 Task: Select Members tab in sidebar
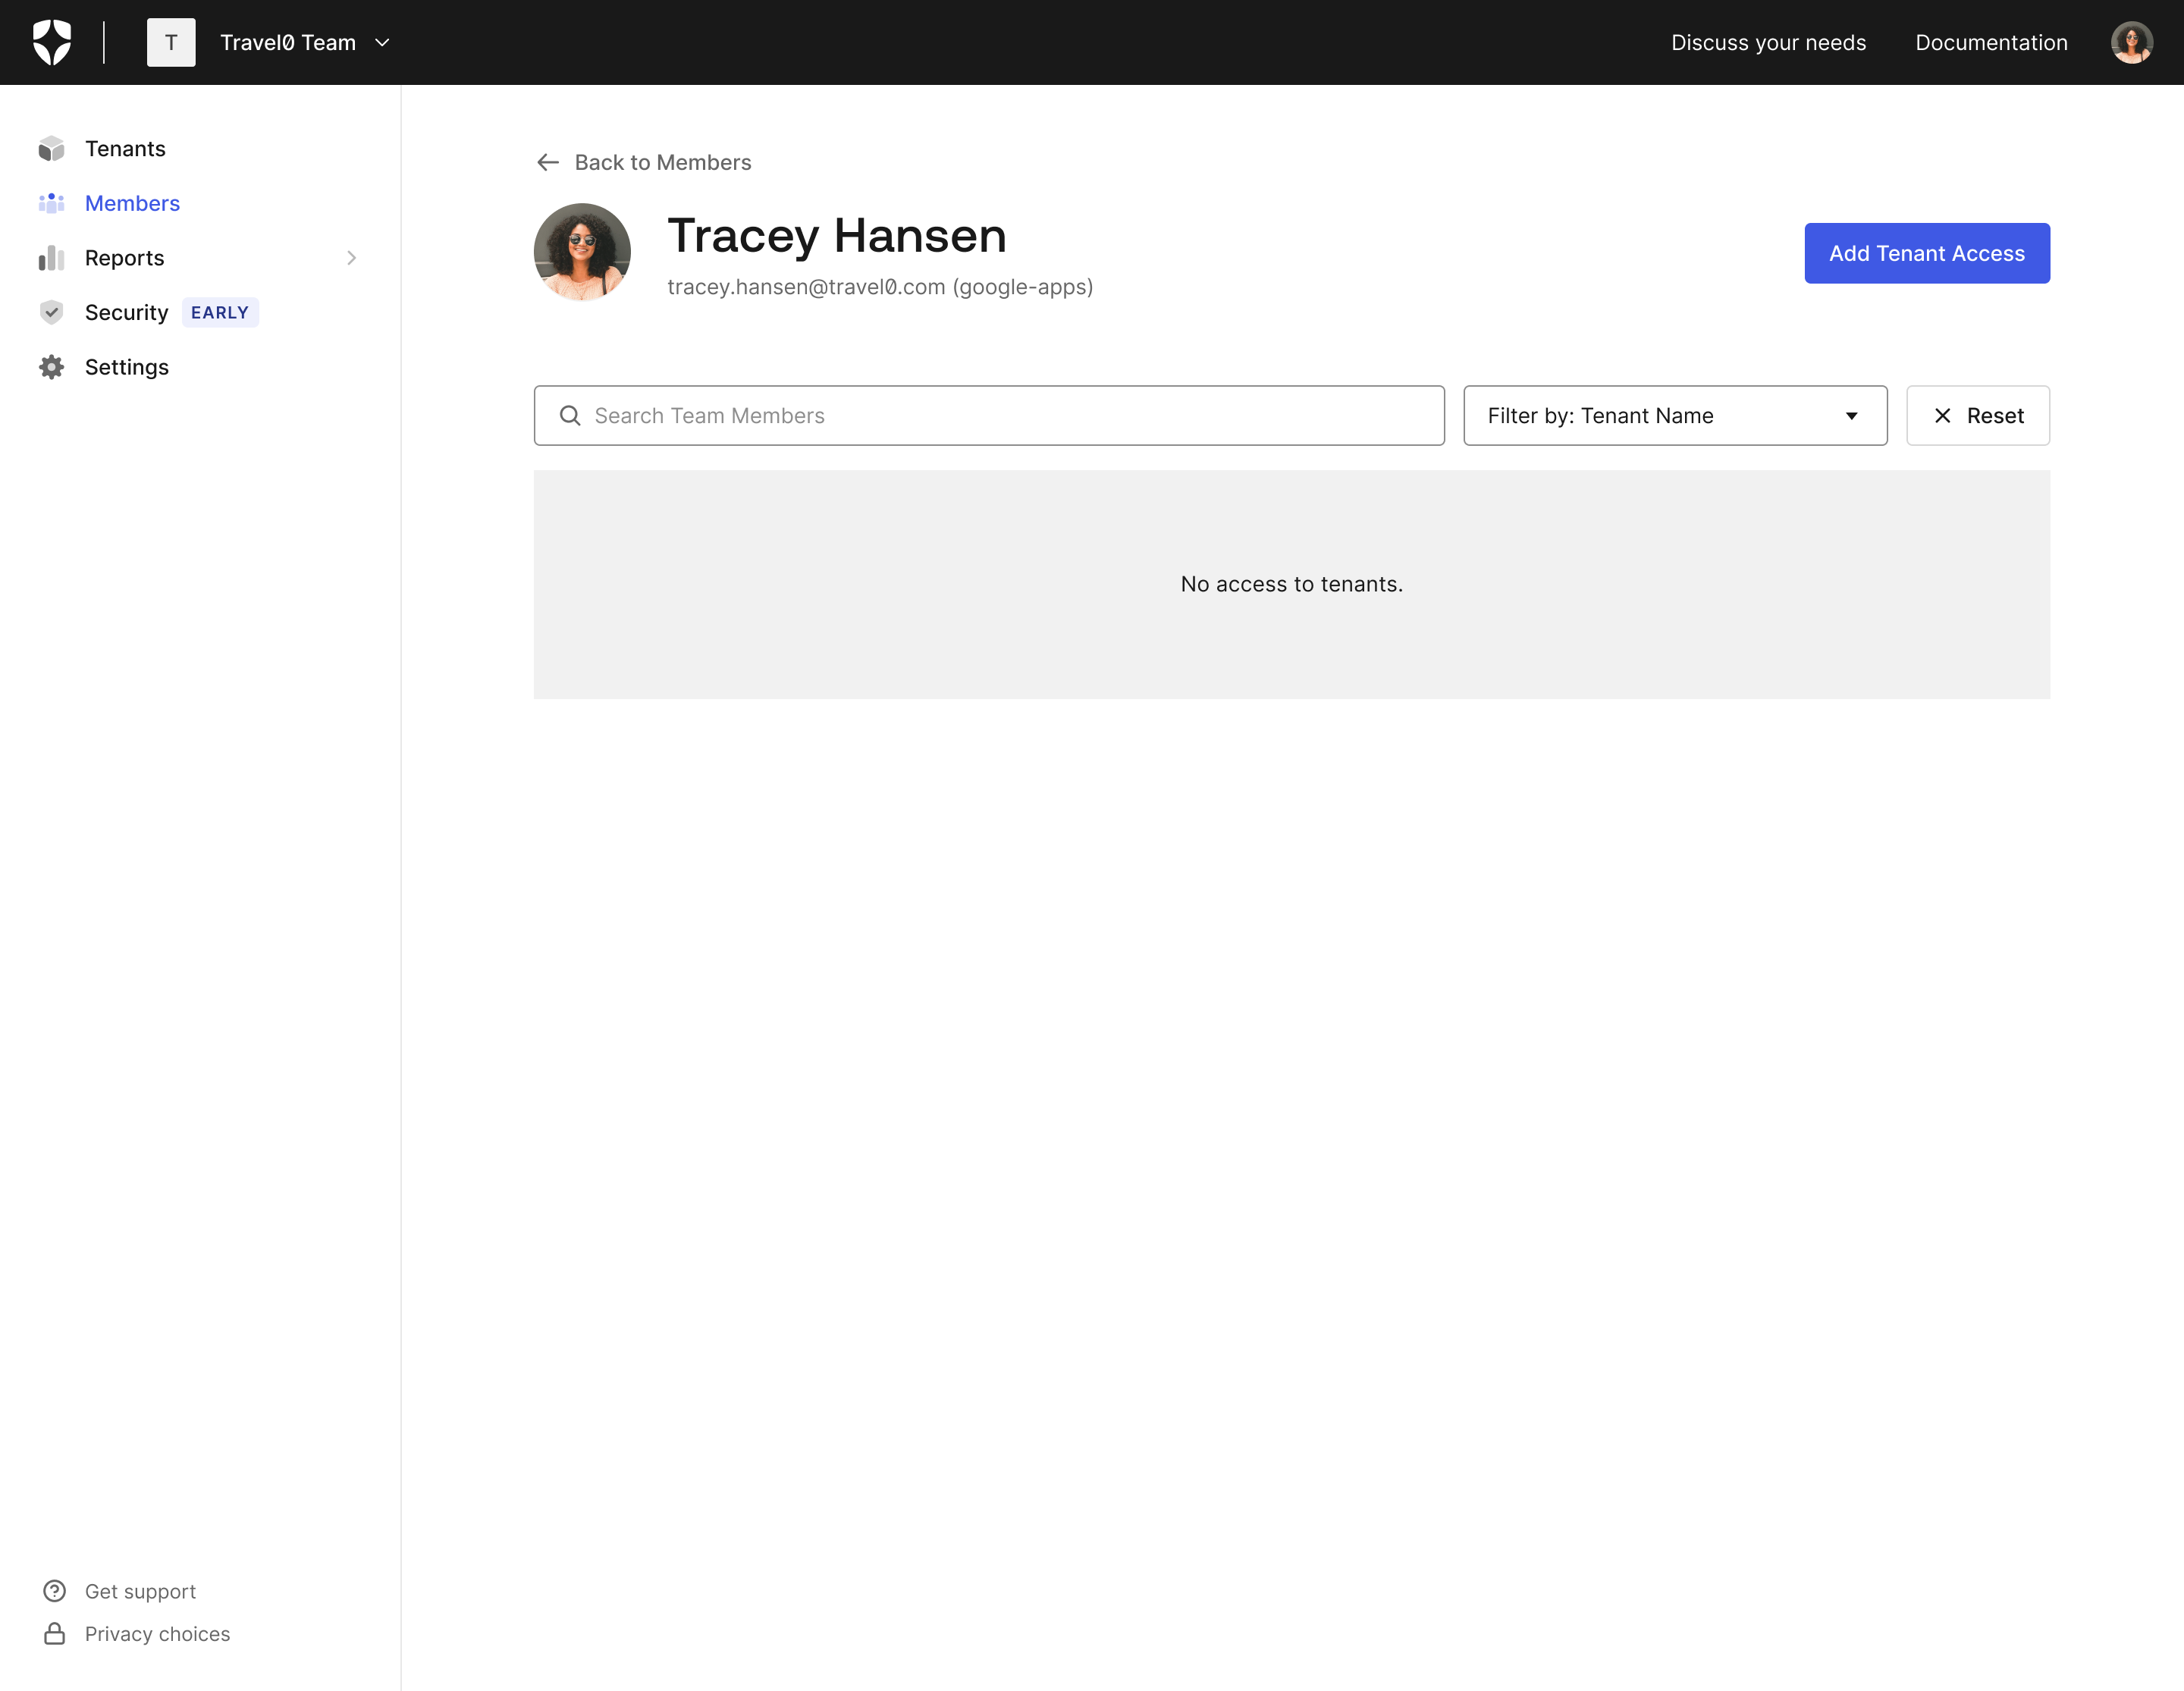pos(131,202)
